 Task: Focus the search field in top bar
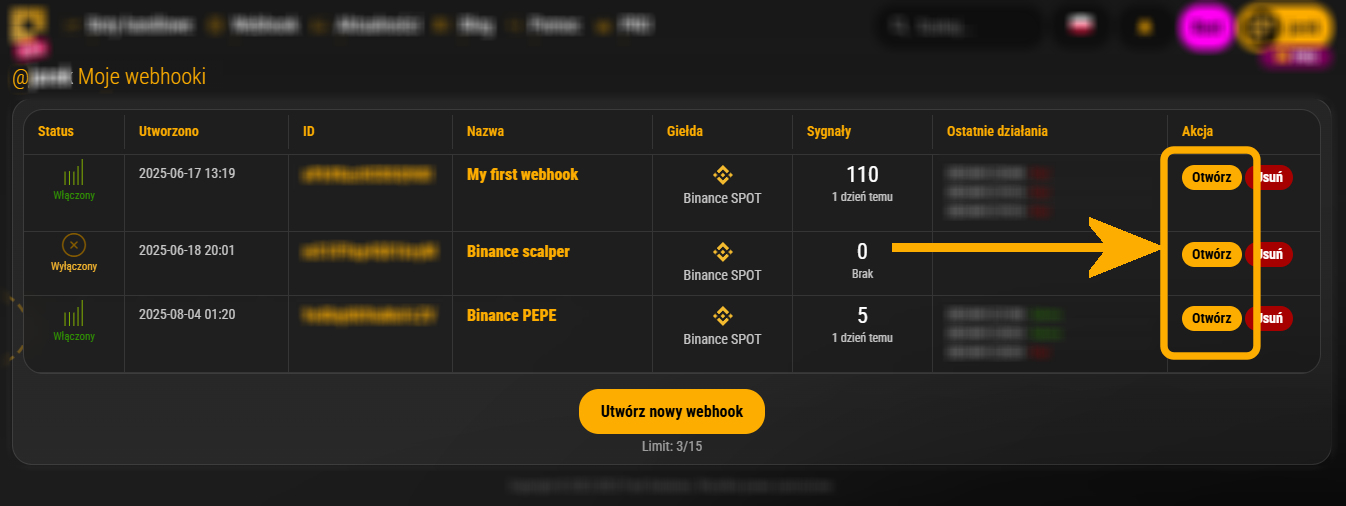[958, 27]
